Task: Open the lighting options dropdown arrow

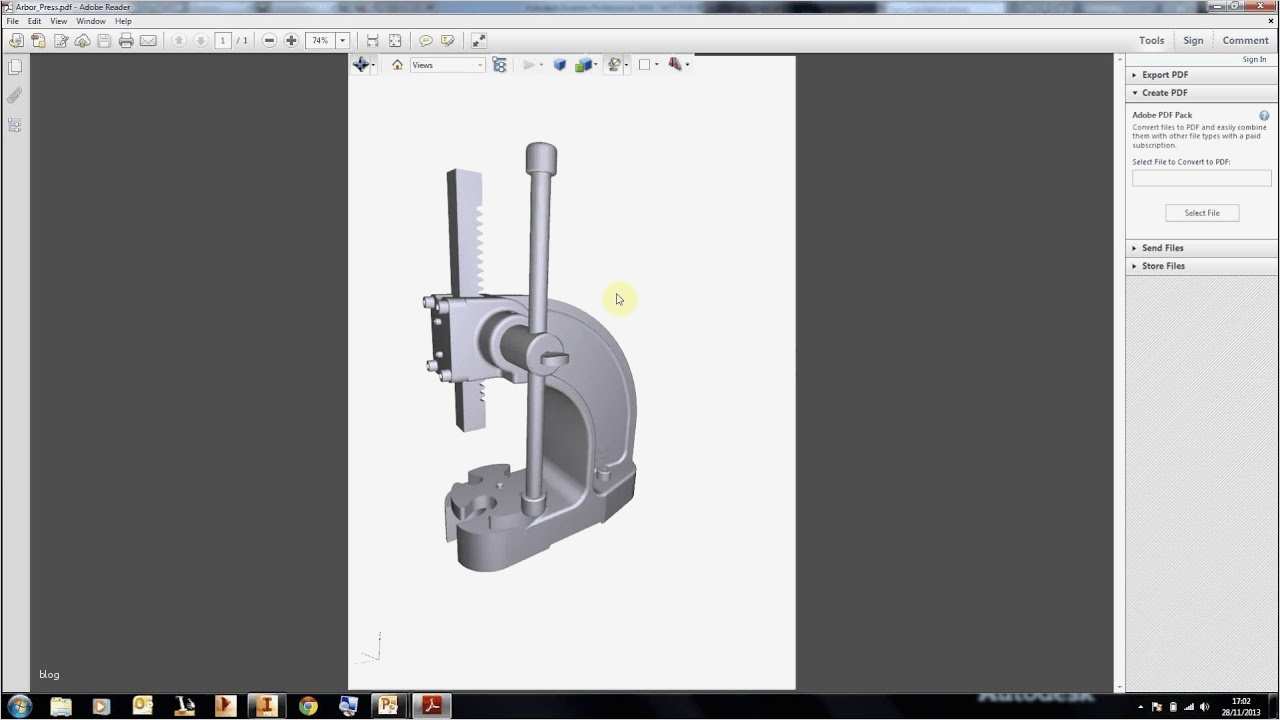Action: click(x=626, y=65)
